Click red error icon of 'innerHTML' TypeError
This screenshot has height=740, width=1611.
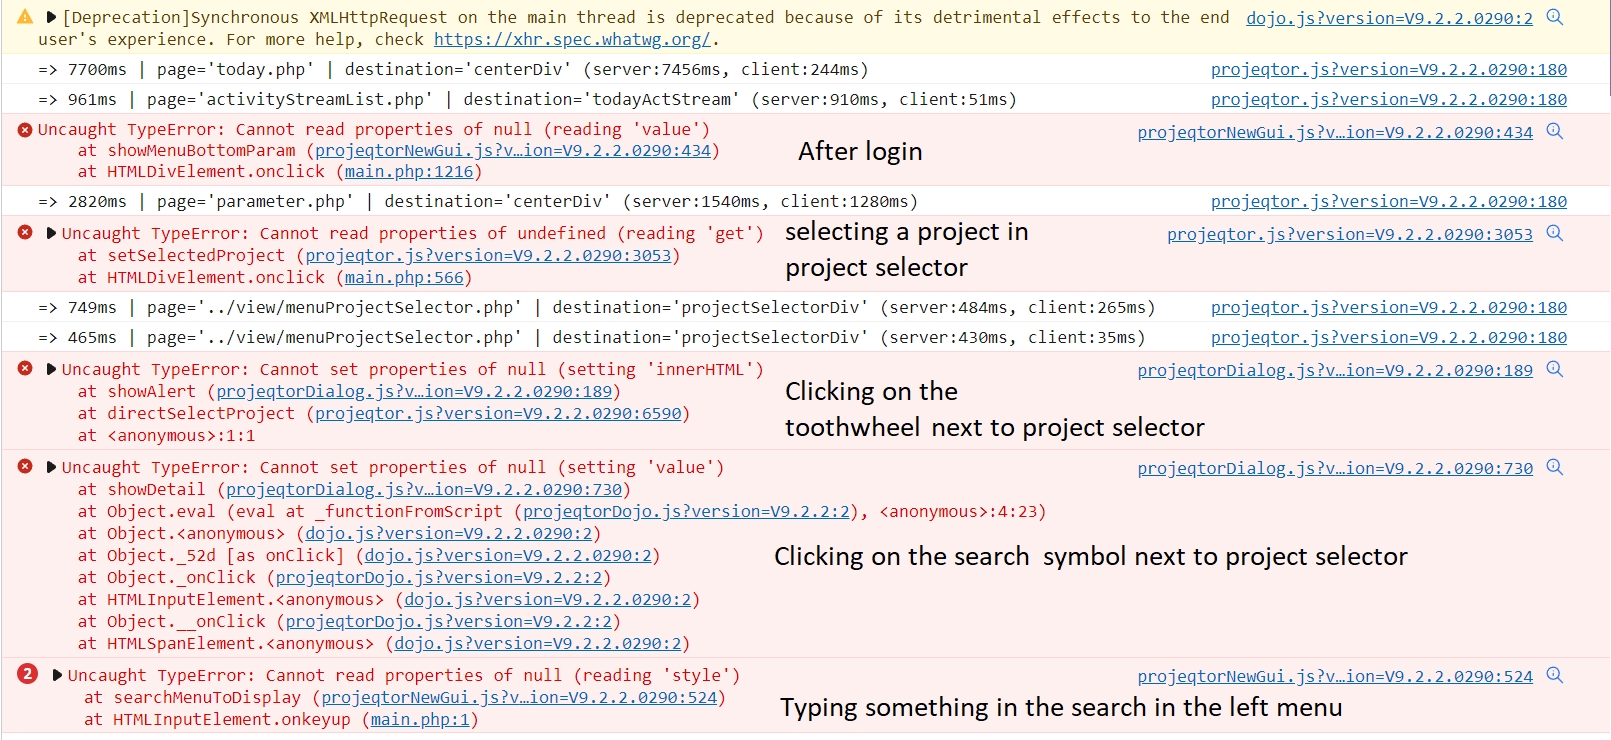(25, 368)
